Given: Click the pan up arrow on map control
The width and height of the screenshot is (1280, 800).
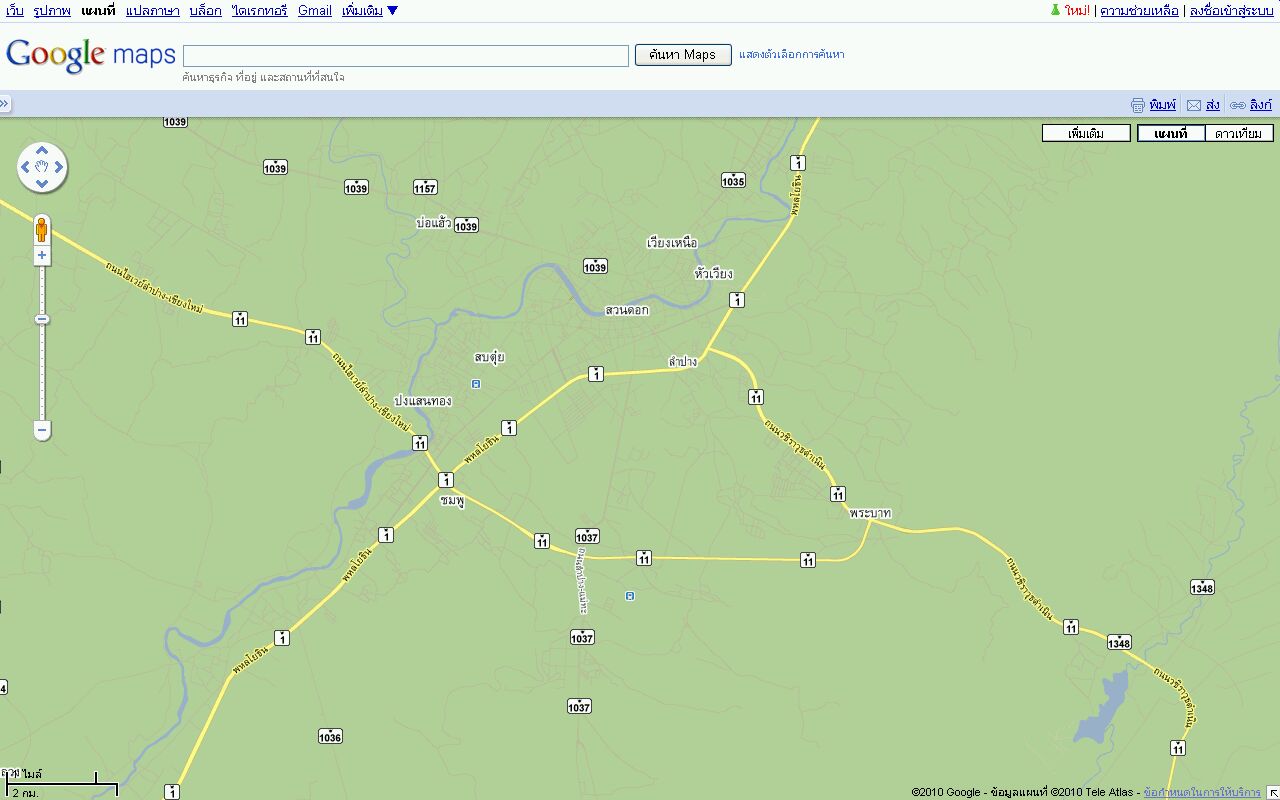Looking at the screenshot, I should [x=42, y=151].
